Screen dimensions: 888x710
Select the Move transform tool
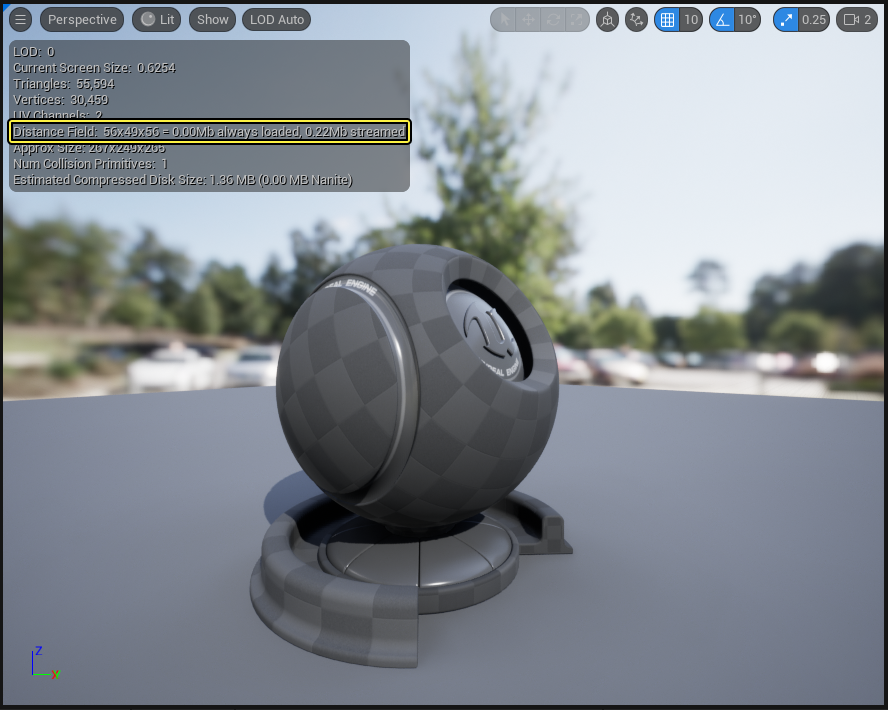[x=530, y=19]
